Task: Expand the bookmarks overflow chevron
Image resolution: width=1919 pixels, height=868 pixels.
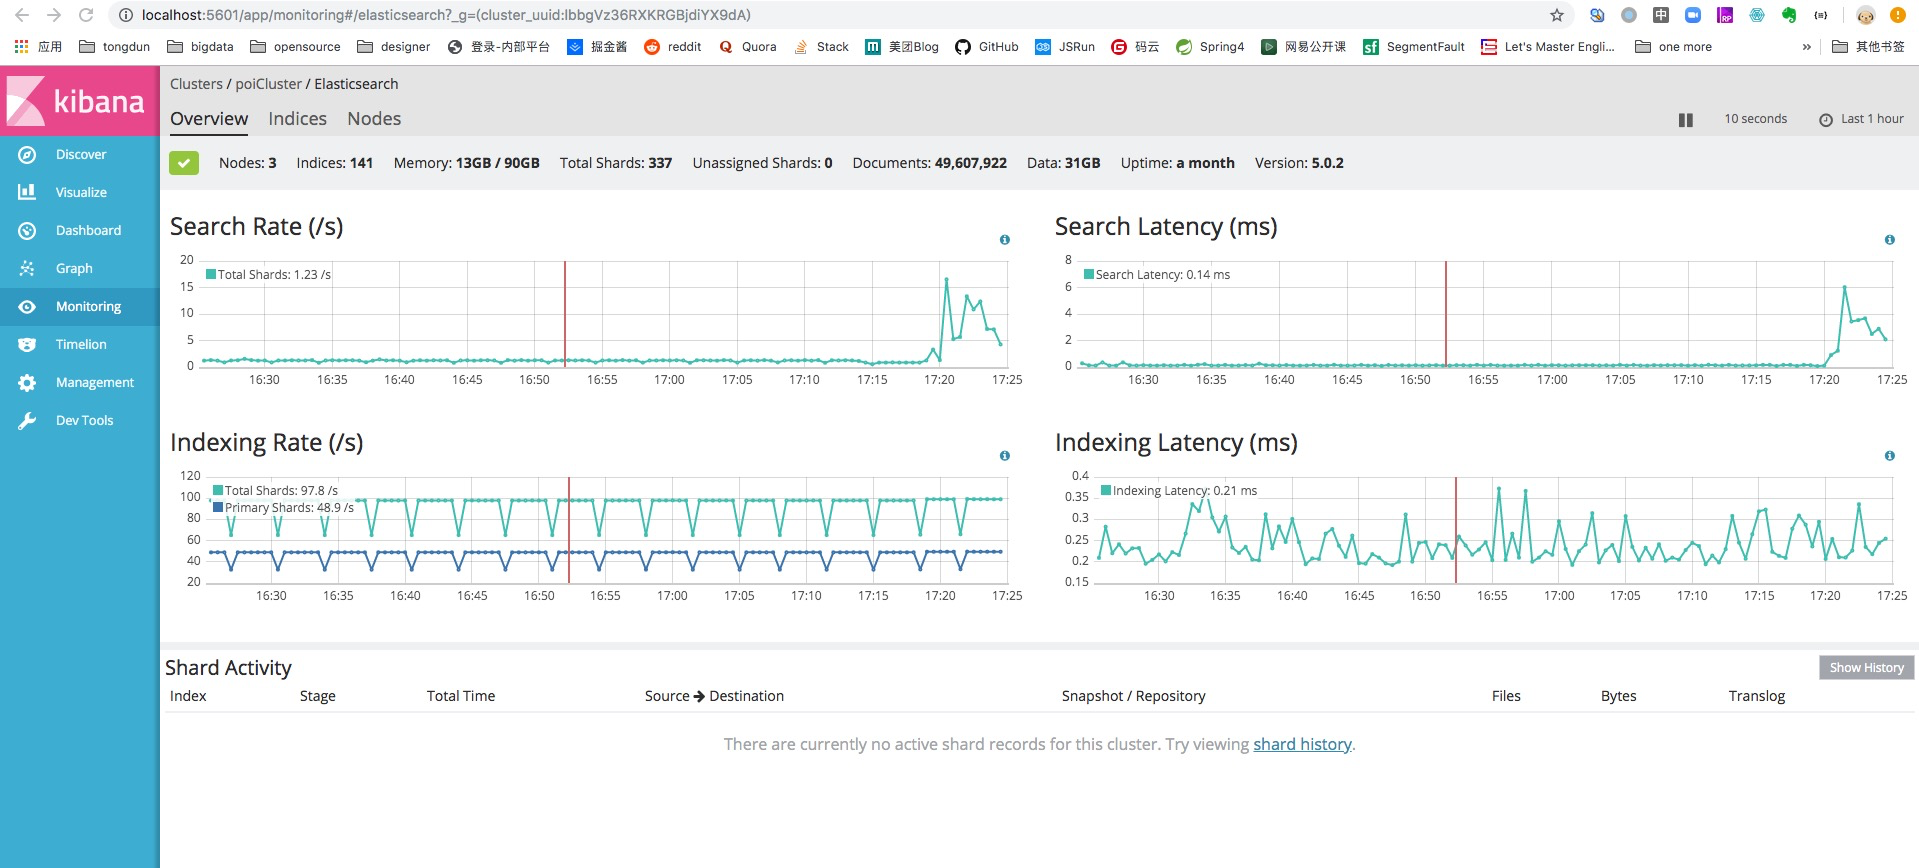Action: [1807, 47]
